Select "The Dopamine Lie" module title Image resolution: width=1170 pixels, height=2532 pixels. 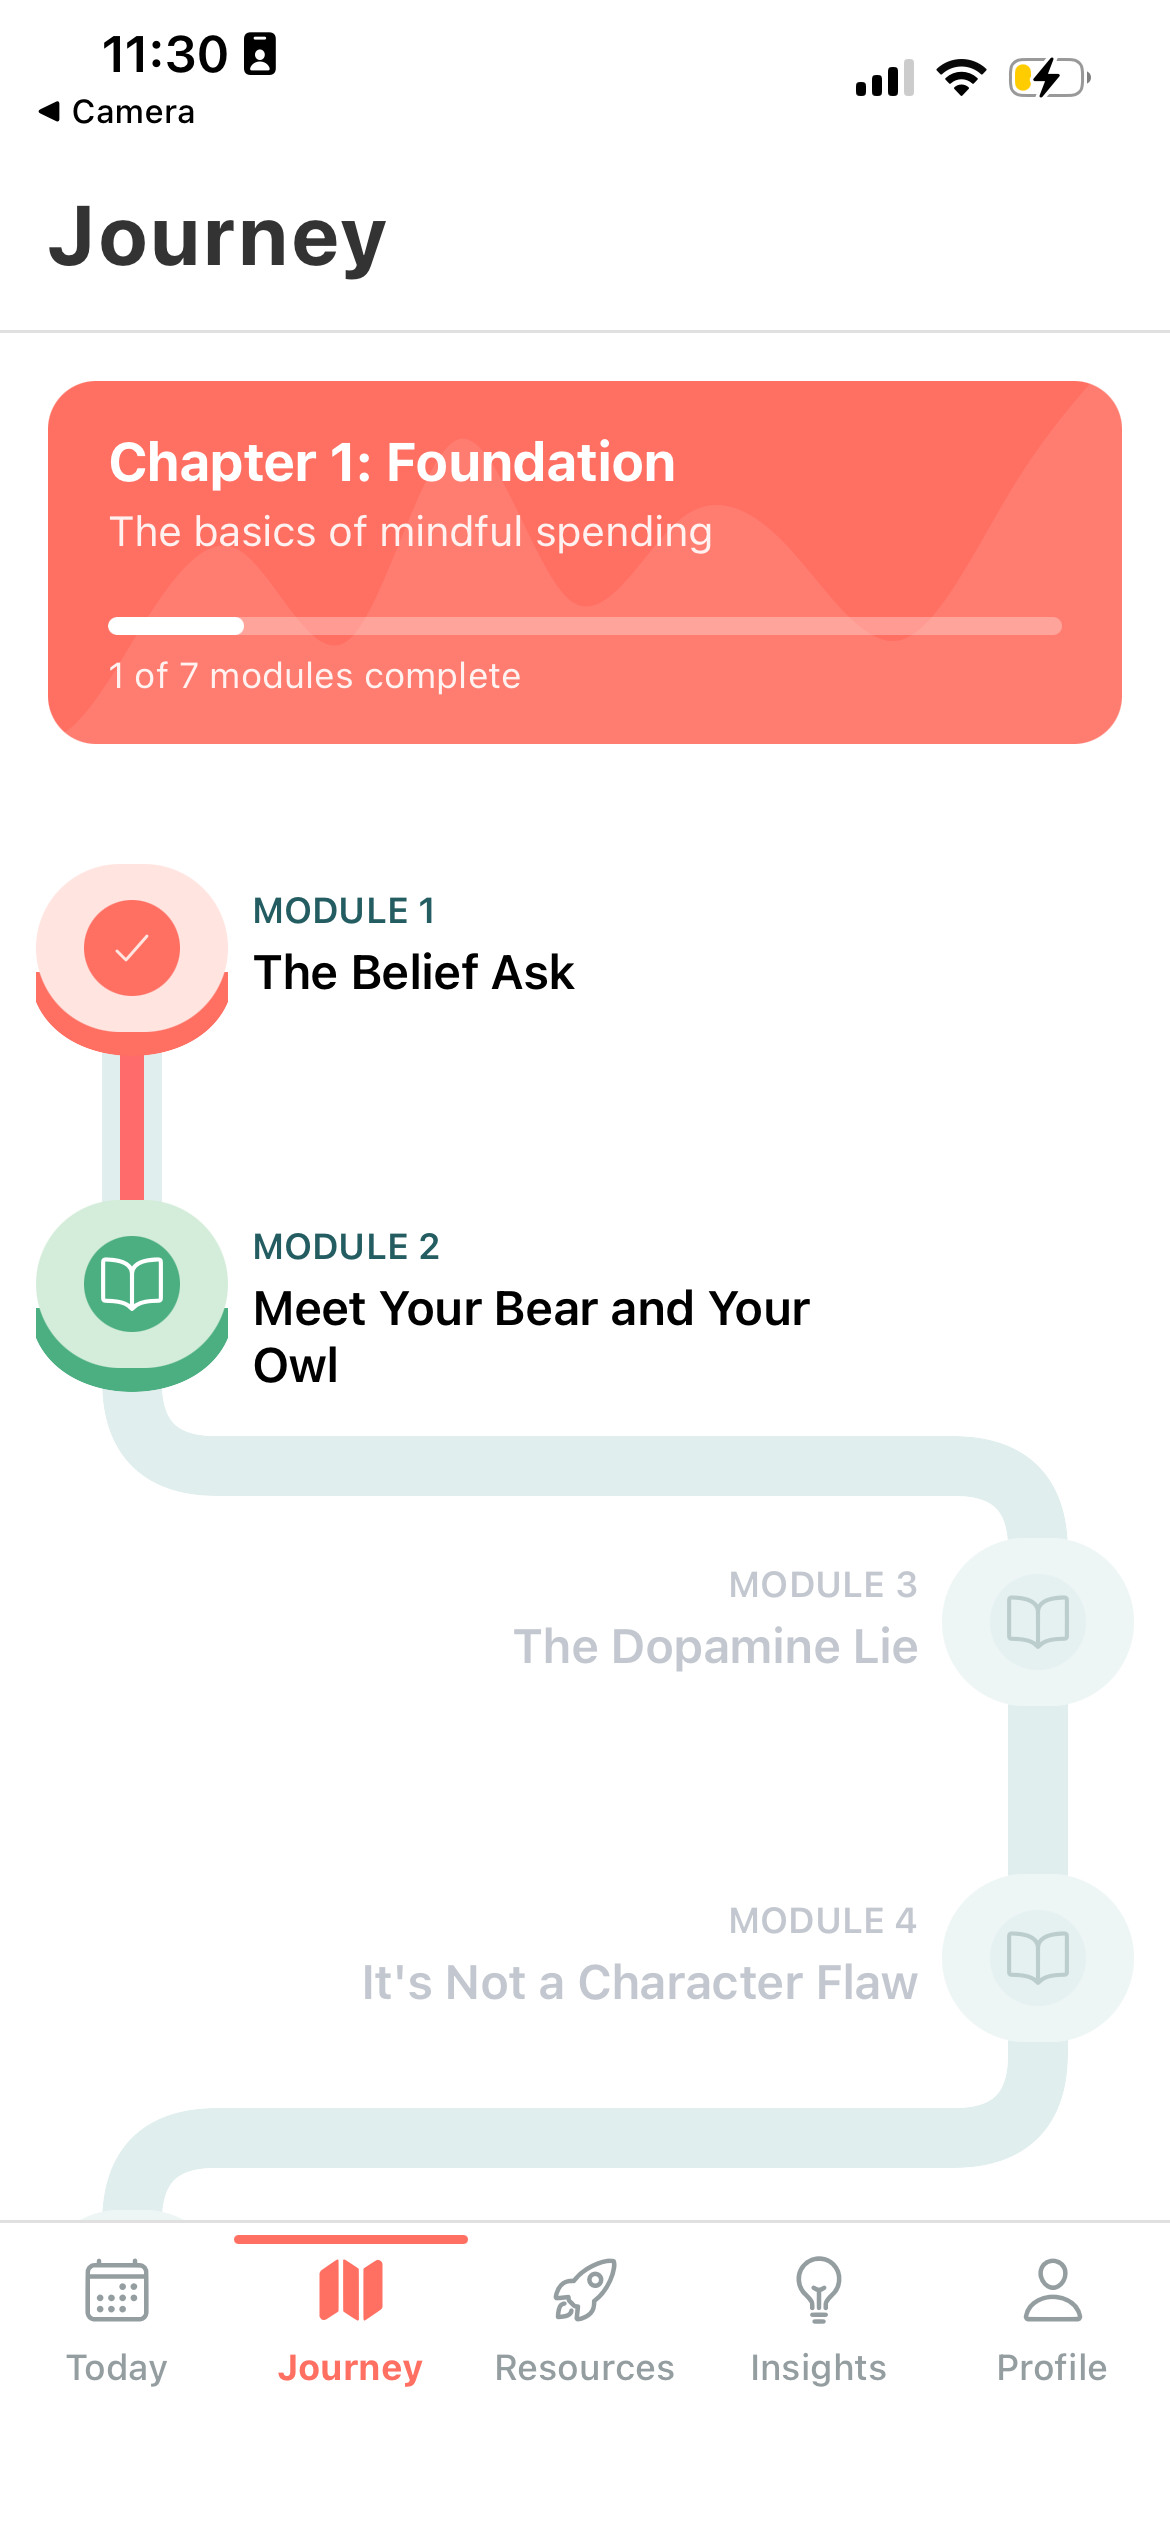pyautogui.click(x=715, y=1647)
